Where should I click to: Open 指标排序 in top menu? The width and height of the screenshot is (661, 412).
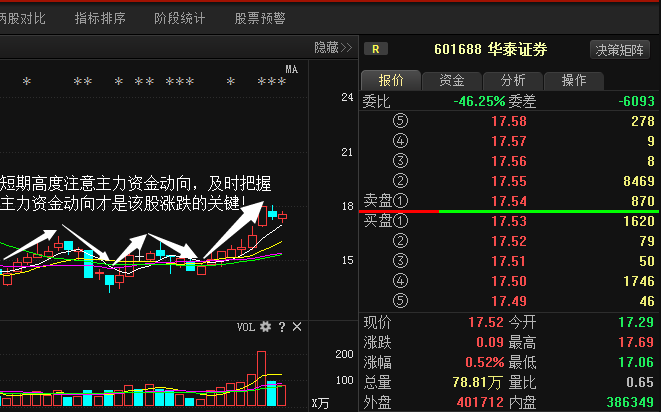tap(100, 18)
